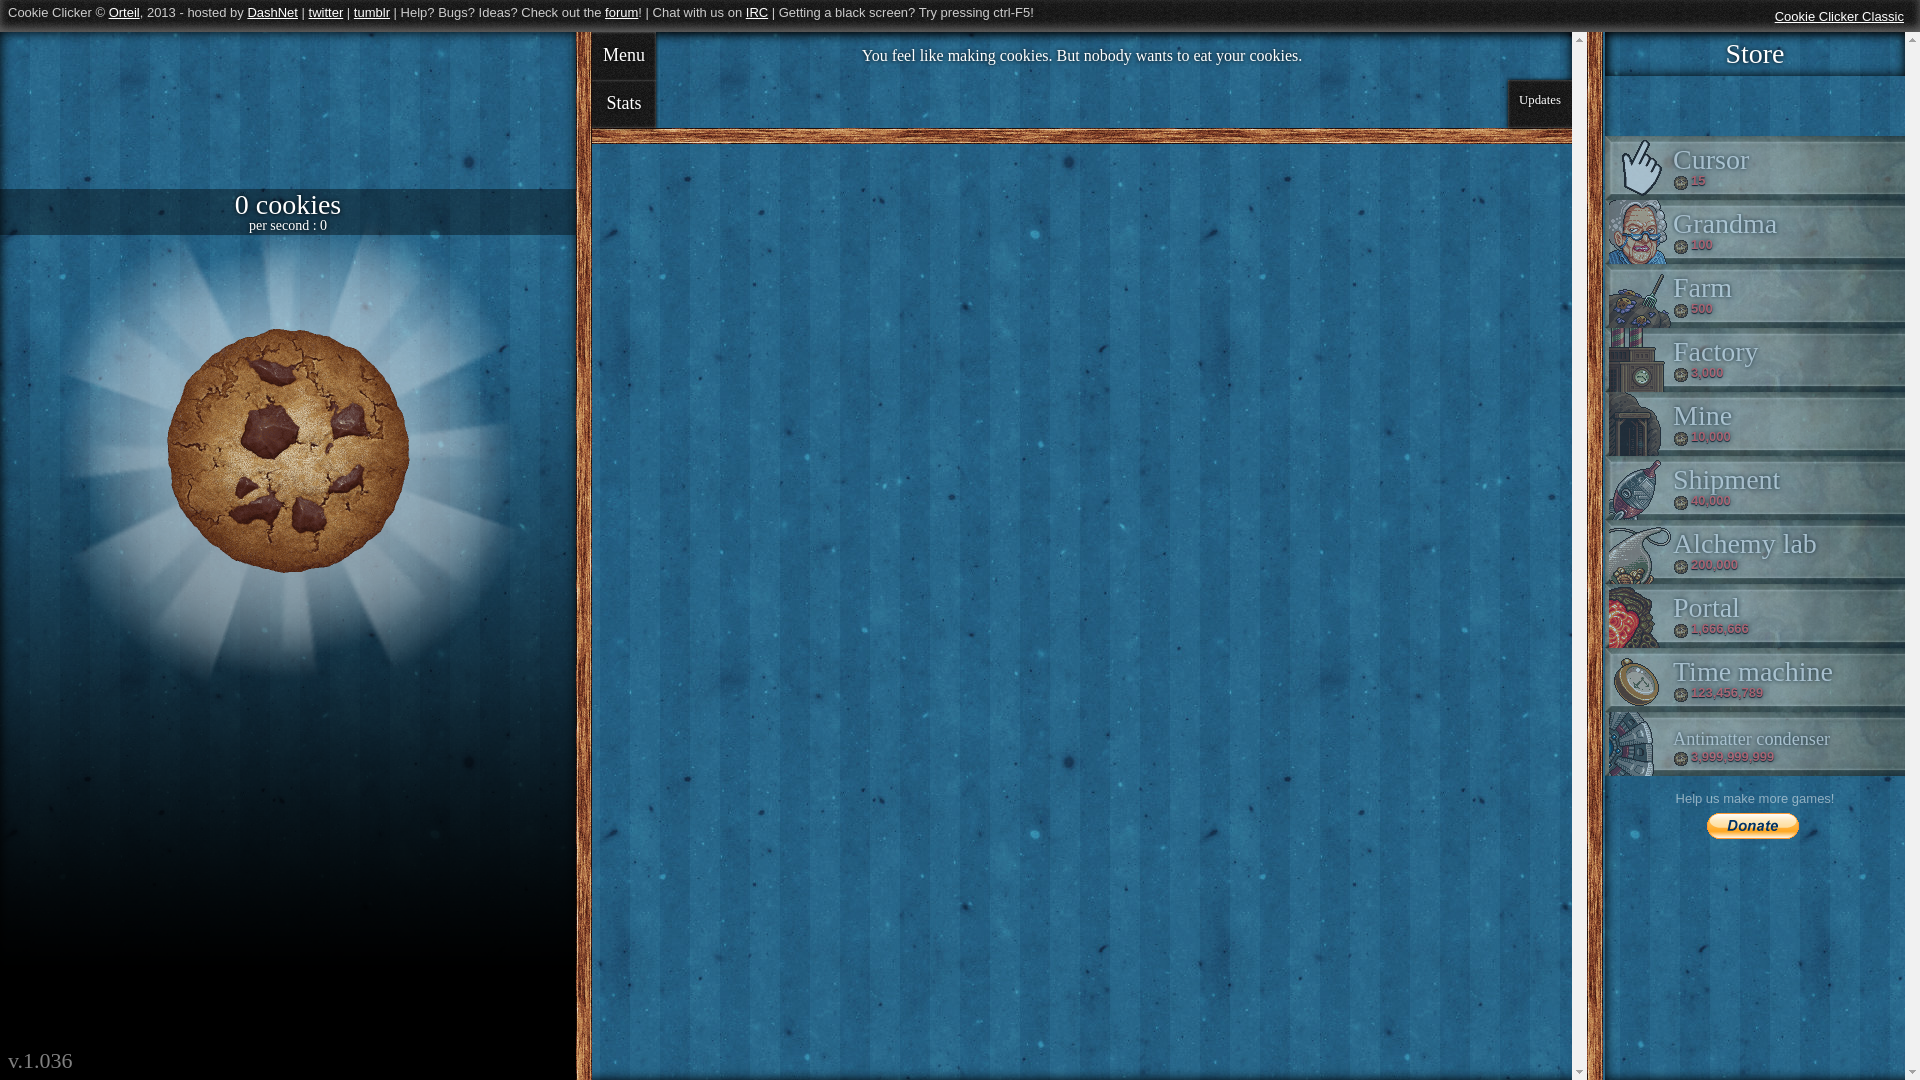This screenshot has height=1080, width=1920.
Task: Buy a Cursor for 15 cookies
Action: [1755, 167]
